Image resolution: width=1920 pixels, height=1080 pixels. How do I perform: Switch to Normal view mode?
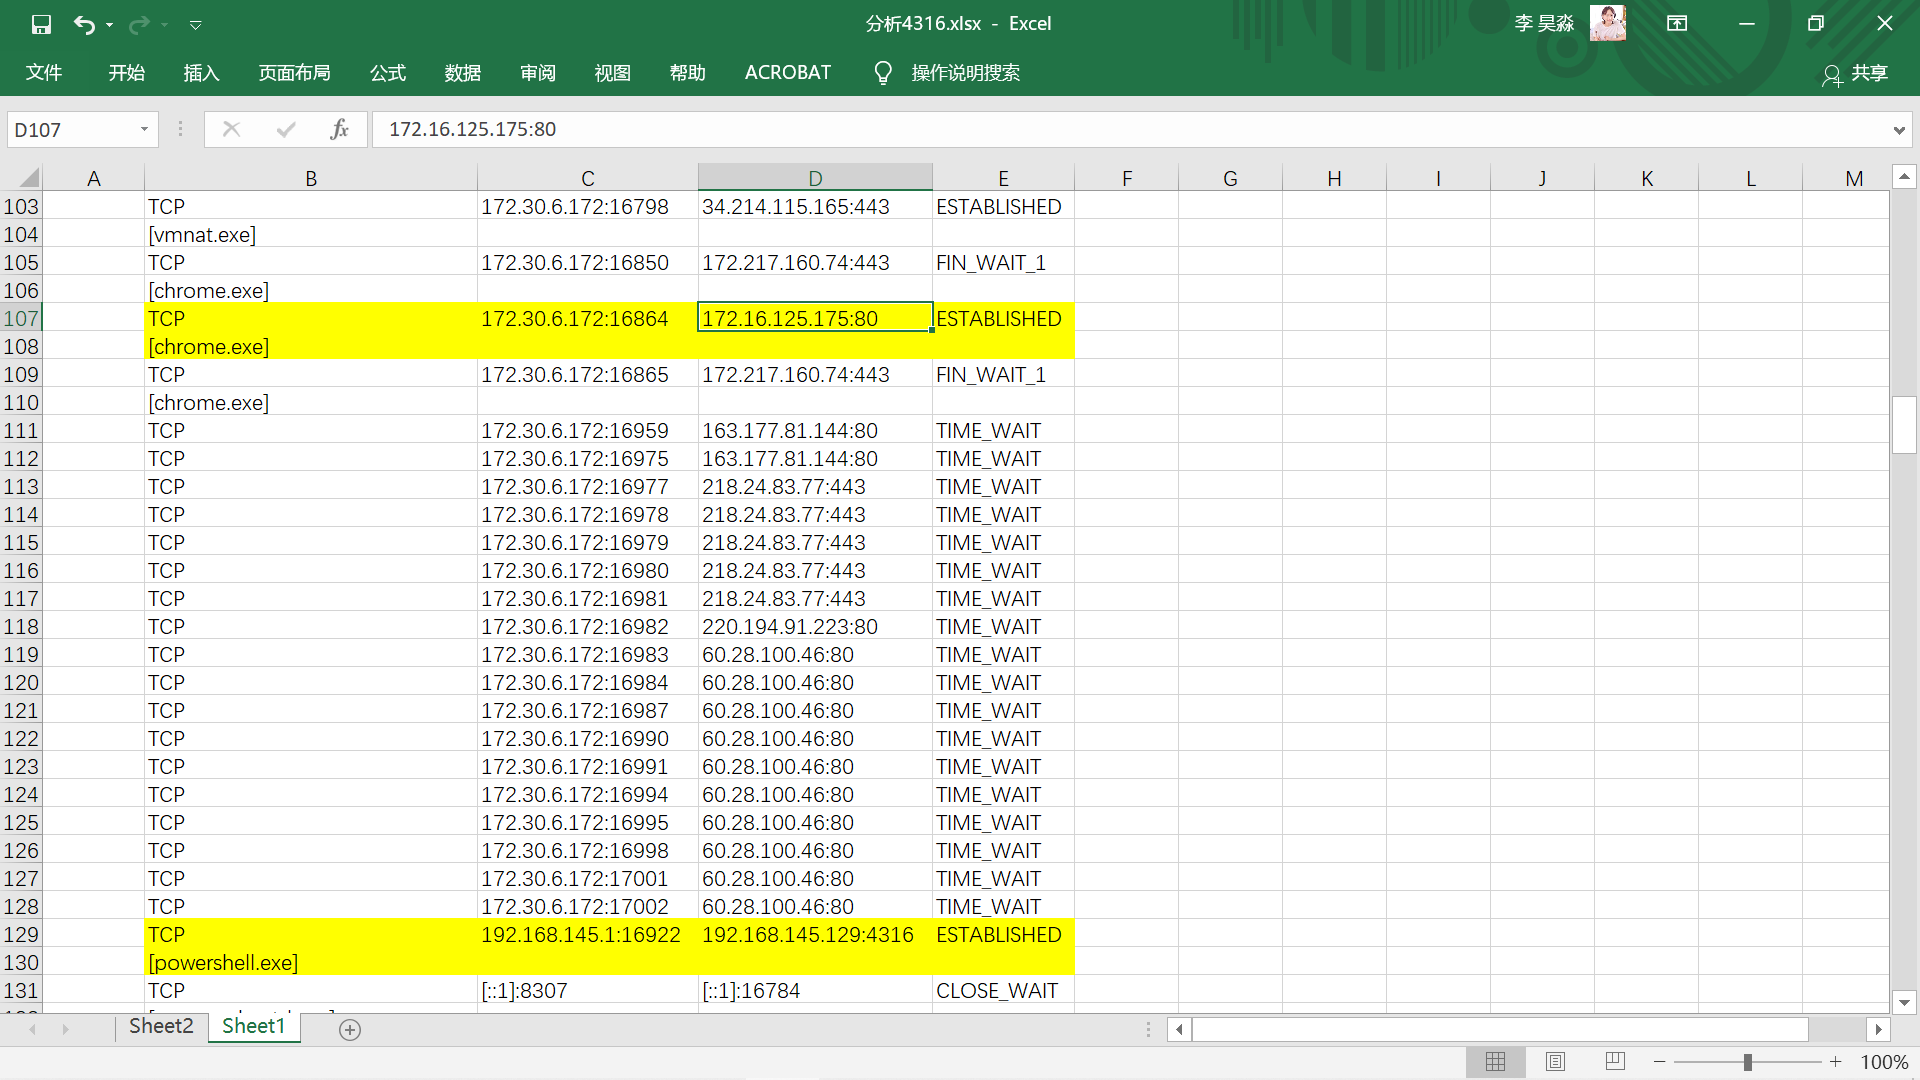click(1495, 1062)
